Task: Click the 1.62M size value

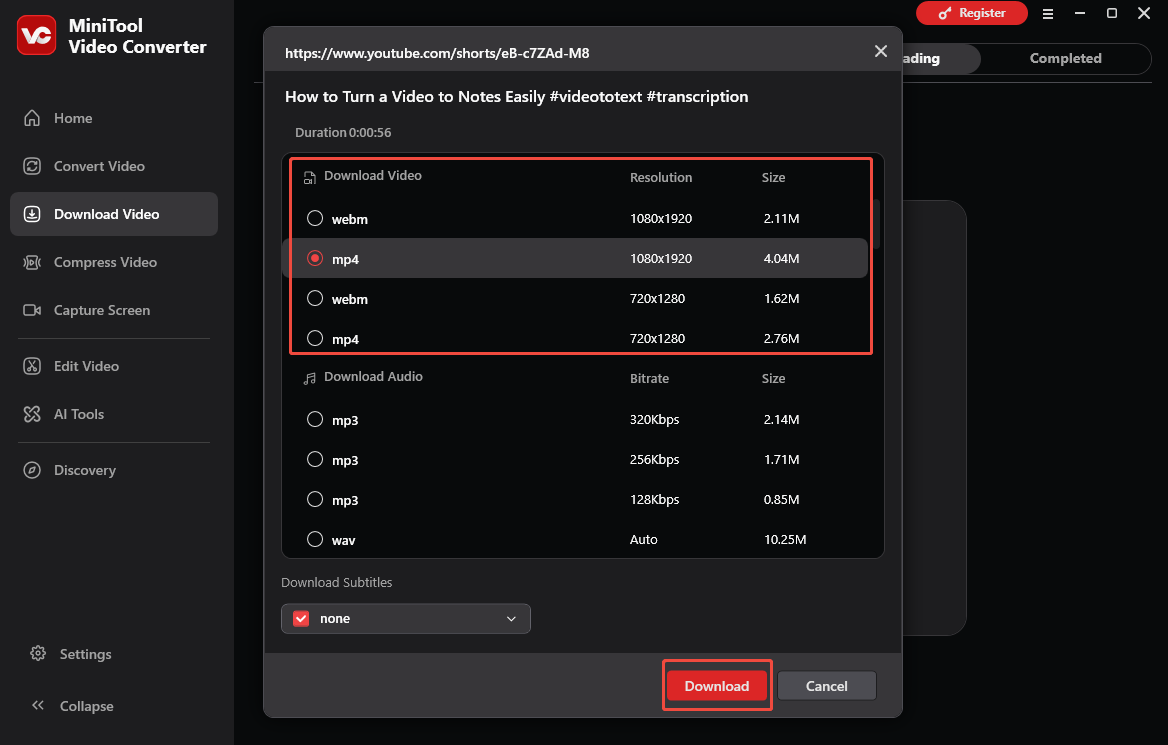Action: 781,298
